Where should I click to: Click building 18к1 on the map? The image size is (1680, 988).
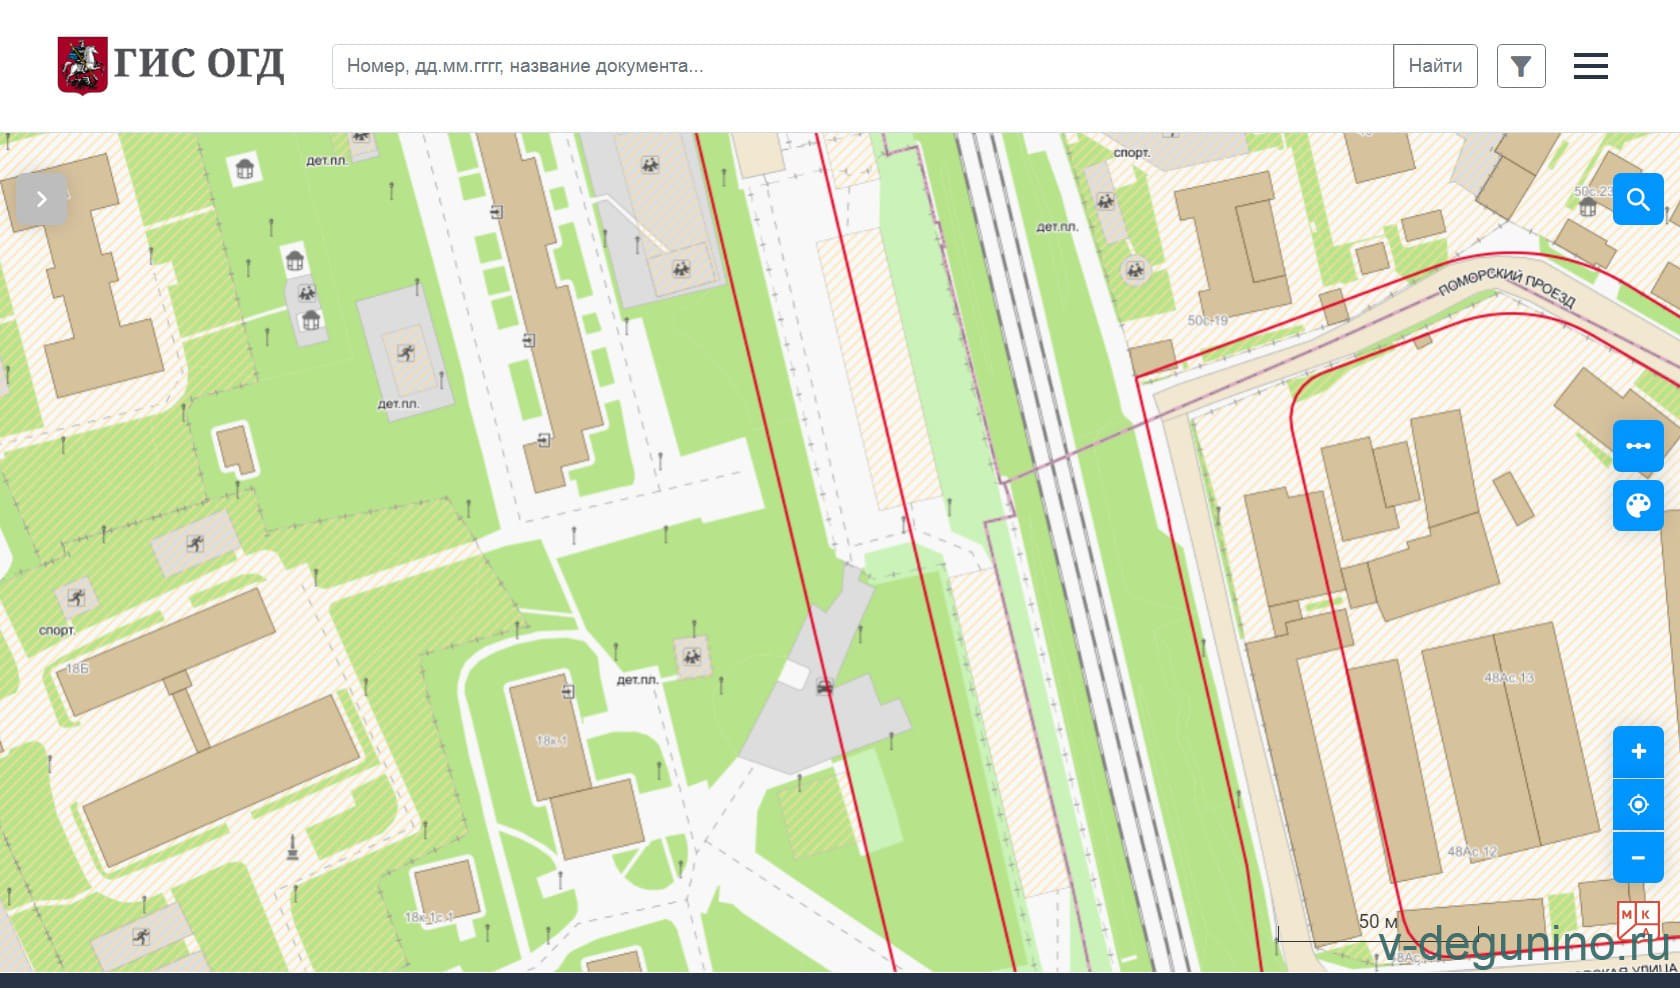(551, 740)
